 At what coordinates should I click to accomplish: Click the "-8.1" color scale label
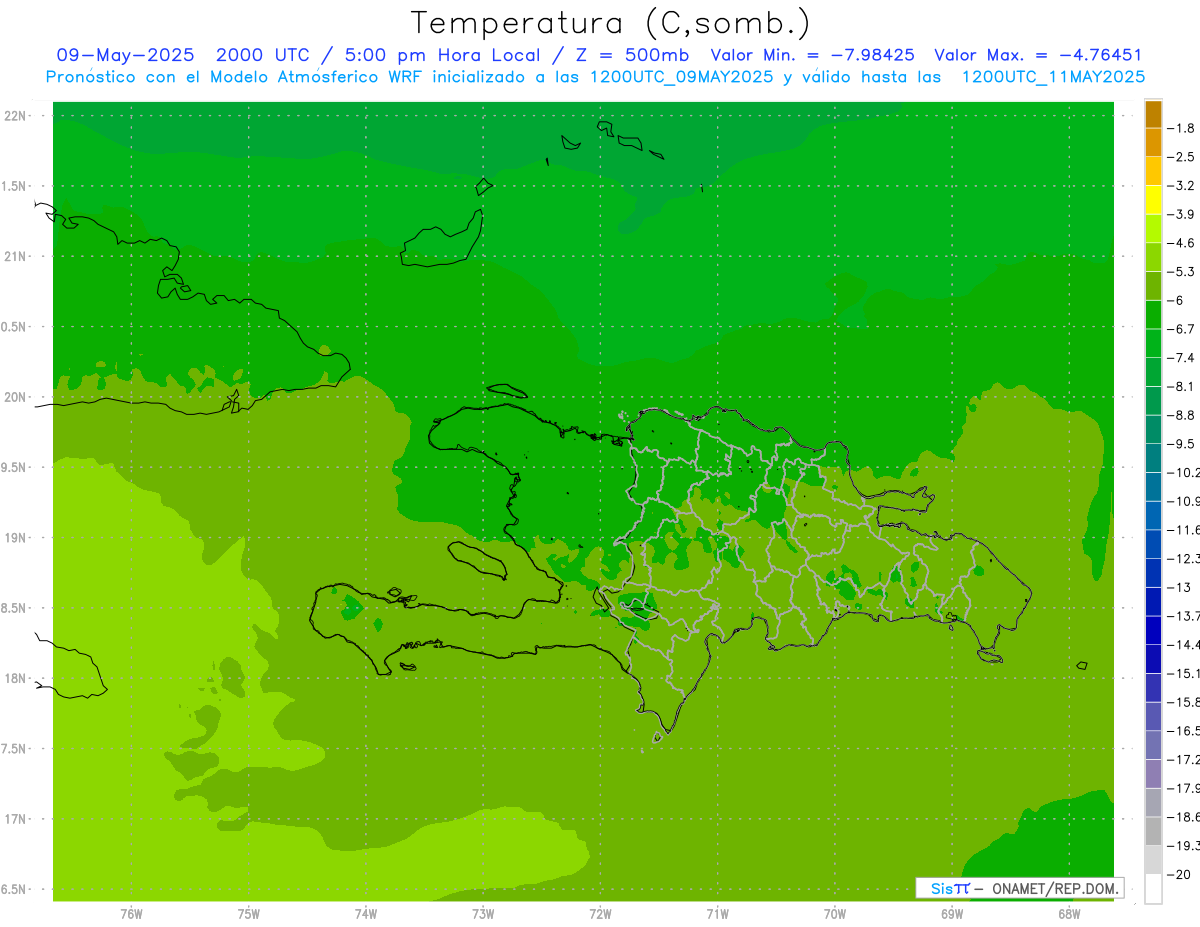tap(1180, 386)
